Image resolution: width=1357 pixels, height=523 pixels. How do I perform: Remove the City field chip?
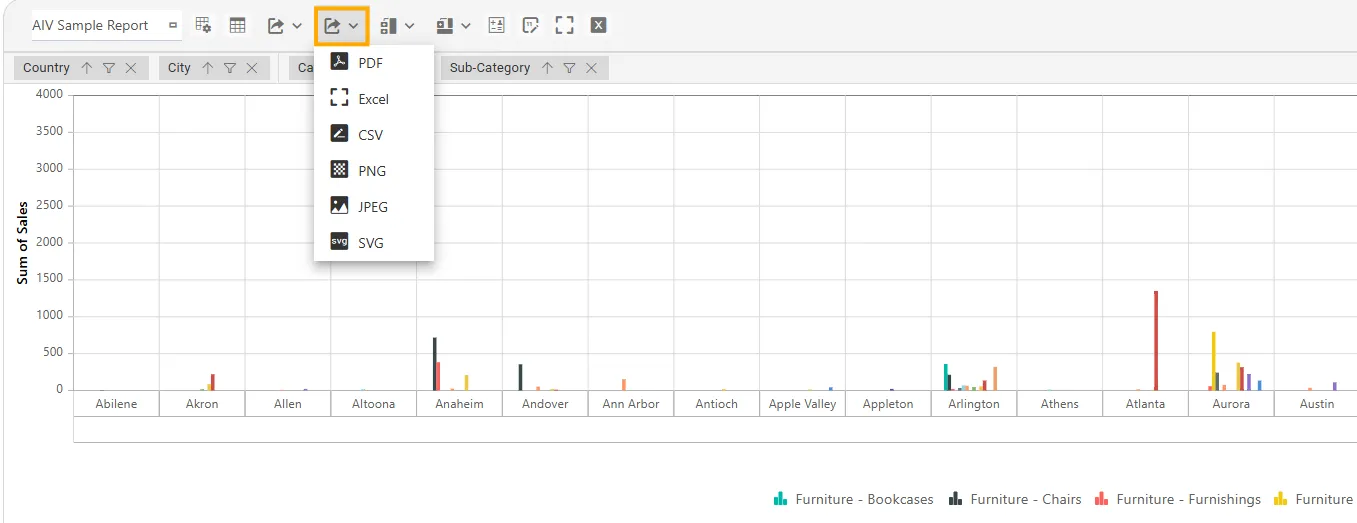[252, 68]
